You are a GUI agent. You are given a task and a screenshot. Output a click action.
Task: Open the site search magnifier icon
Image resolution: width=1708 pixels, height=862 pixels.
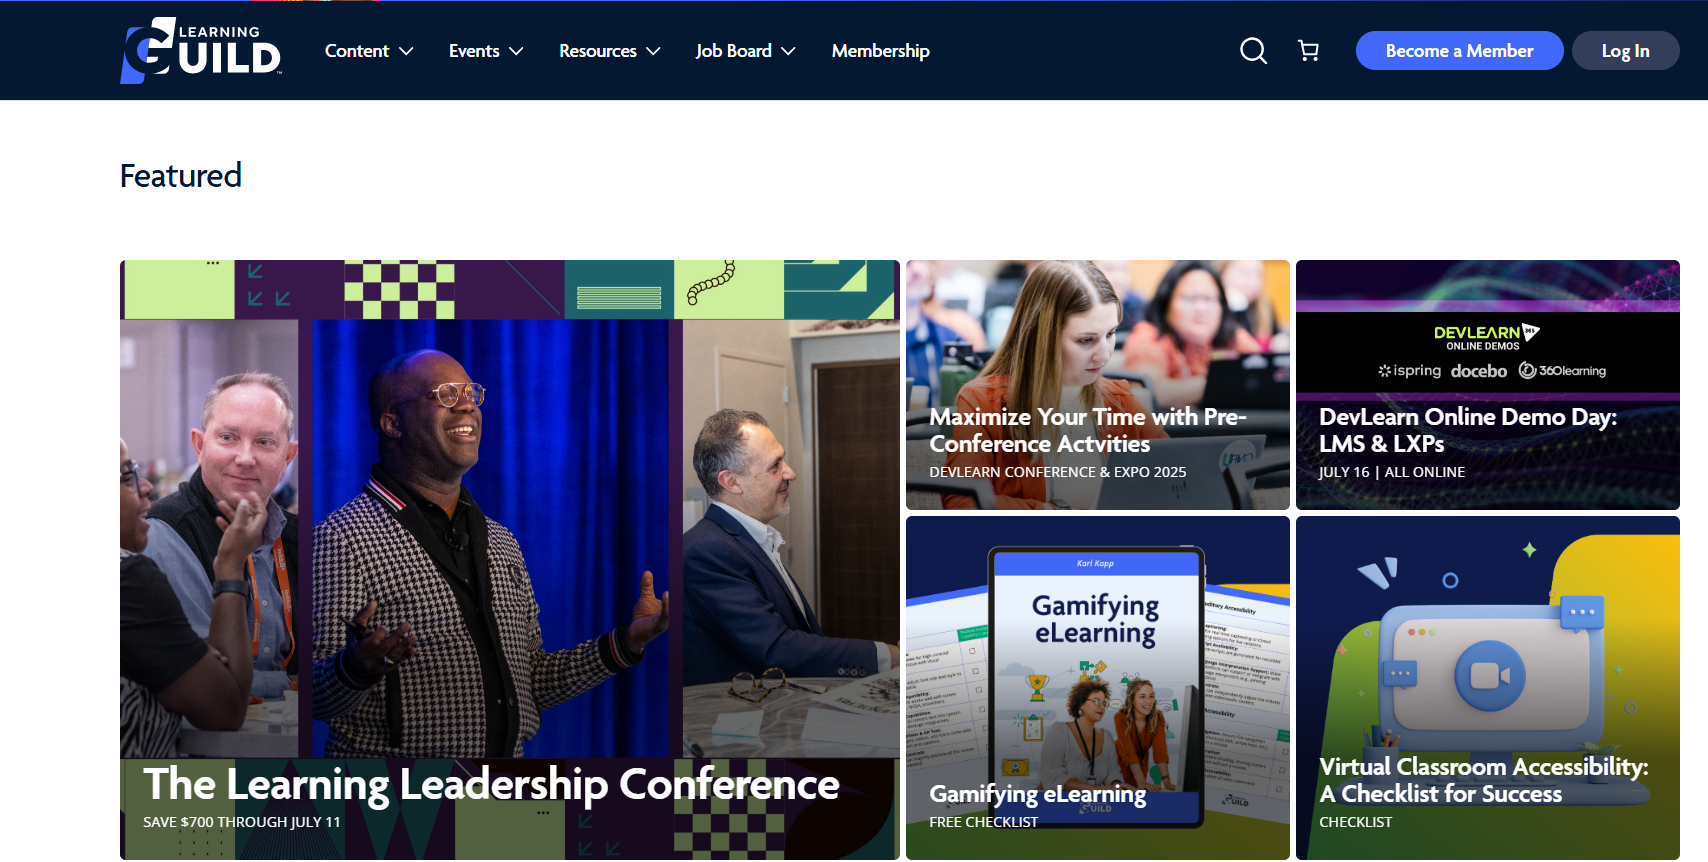pyautogui.click(x=1253, y=50)
